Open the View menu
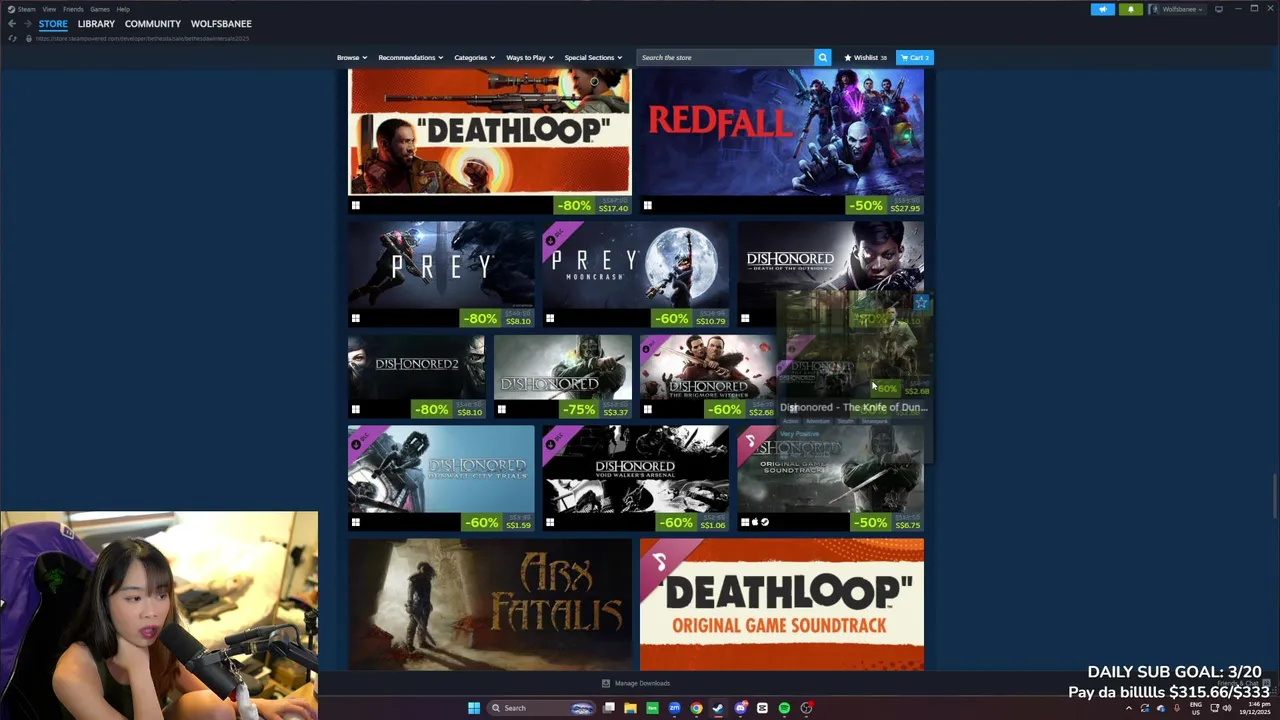Image resolution: width=1280 pixels, height=720 pixels. (x=49, y=9)
